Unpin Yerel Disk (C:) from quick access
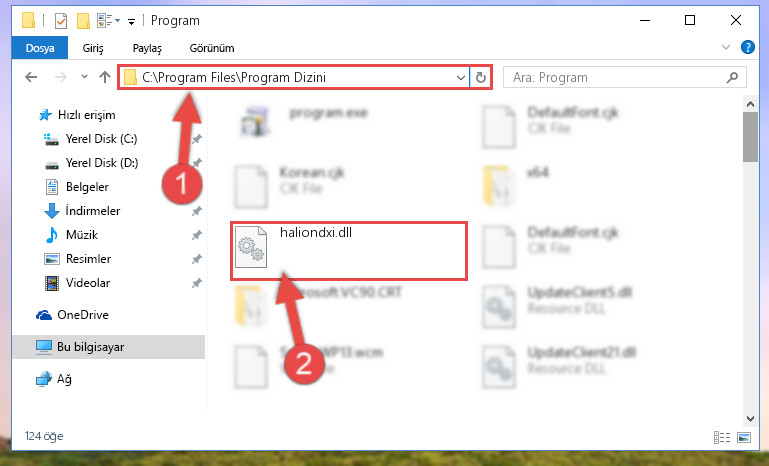The image size is (769, 466). tap(197, 139)
